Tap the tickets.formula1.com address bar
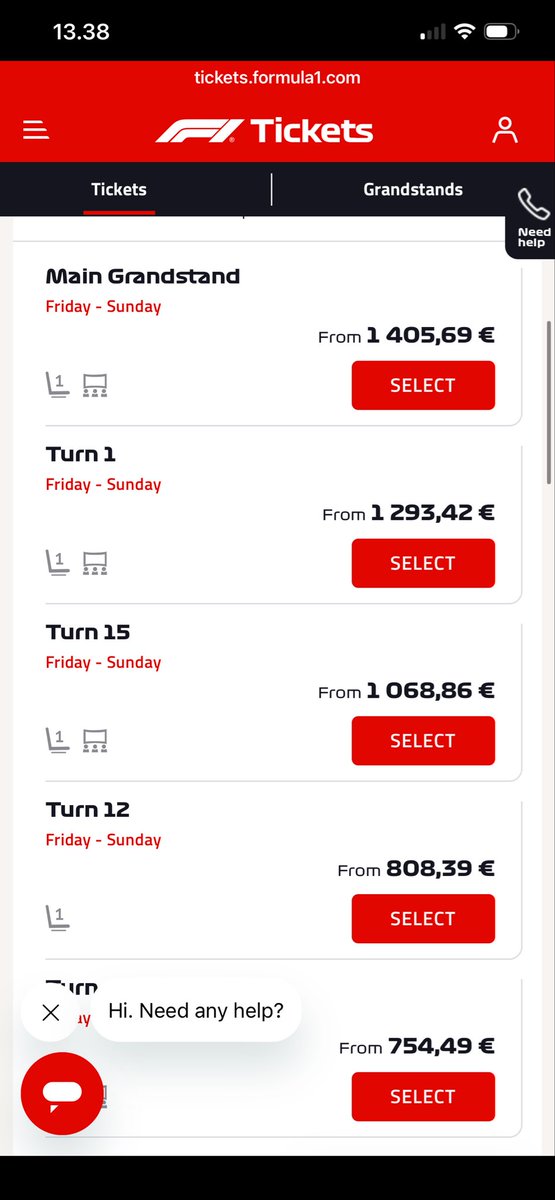The height and width of the screenshot is (1200, 555). 277,77
